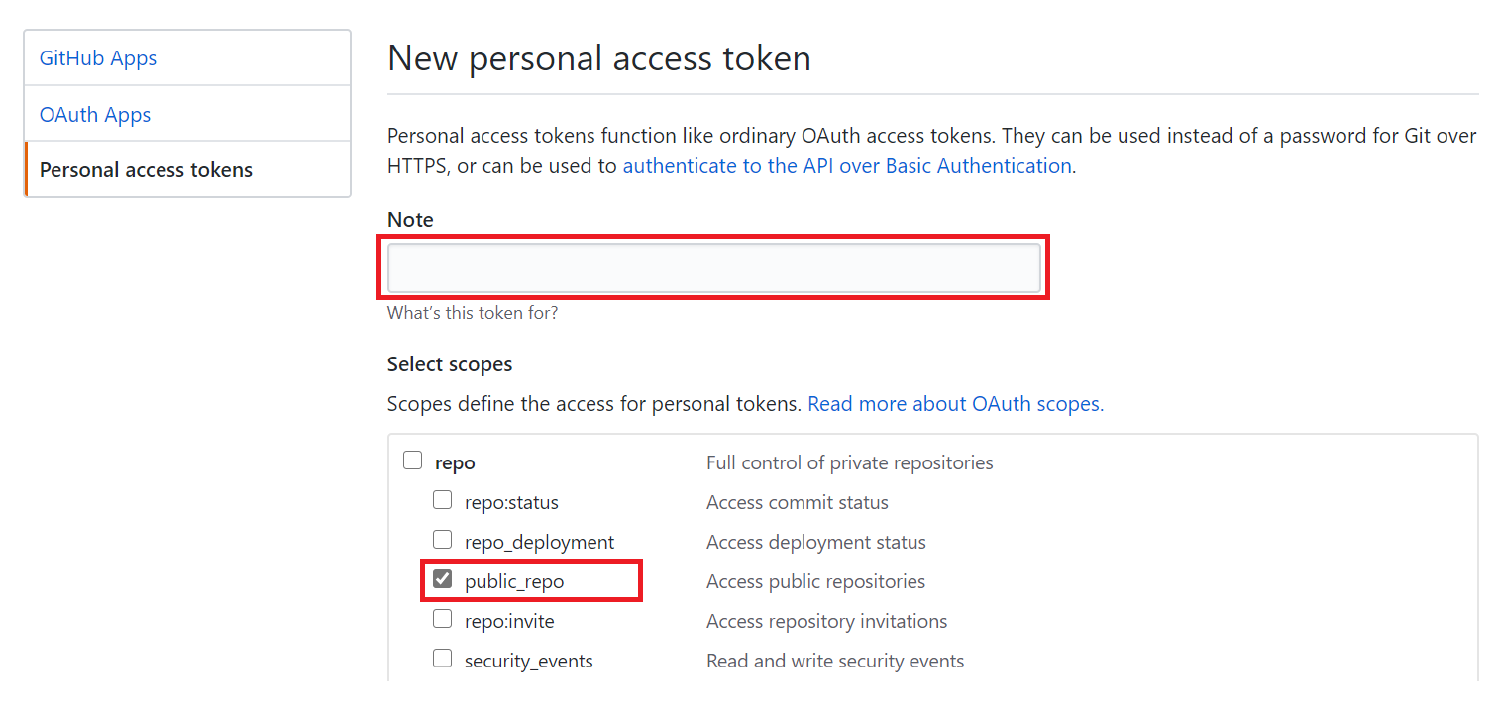Focus the Note text input field
The image size is (1500, 718).
[x=713, y=268]
